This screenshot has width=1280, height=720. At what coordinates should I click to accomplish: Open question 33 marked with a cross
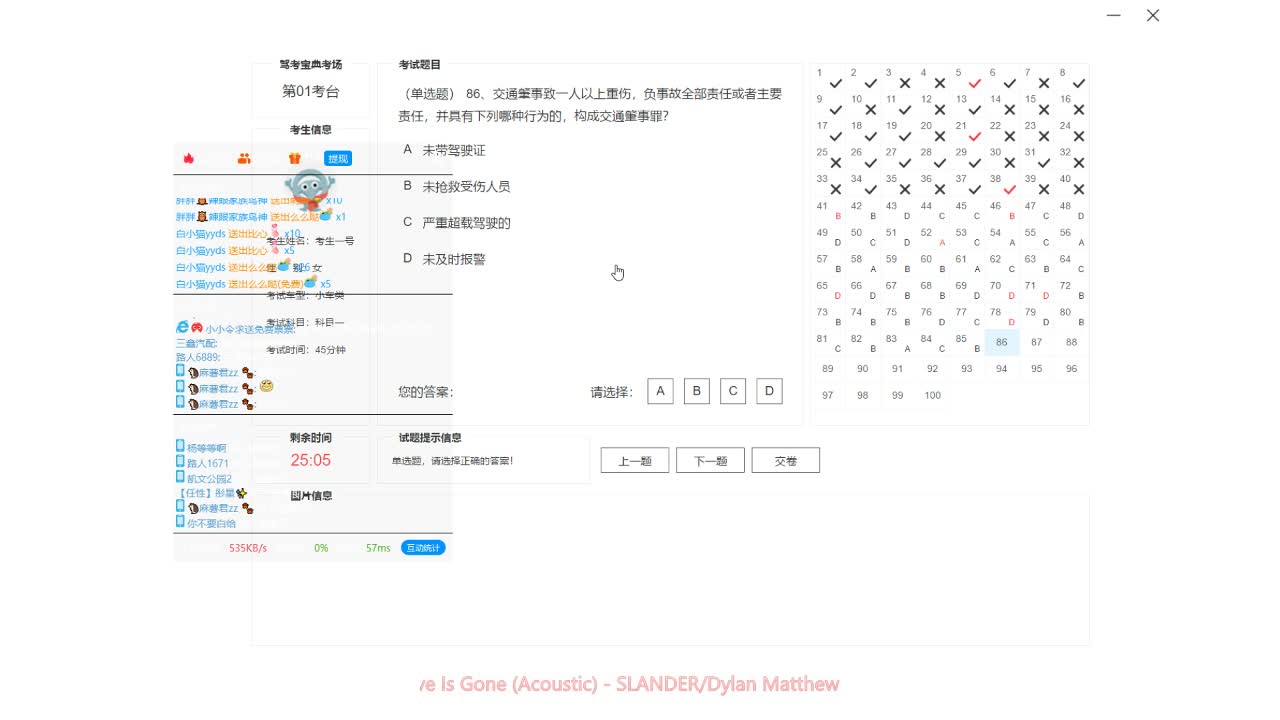click(x=828, y=184)
